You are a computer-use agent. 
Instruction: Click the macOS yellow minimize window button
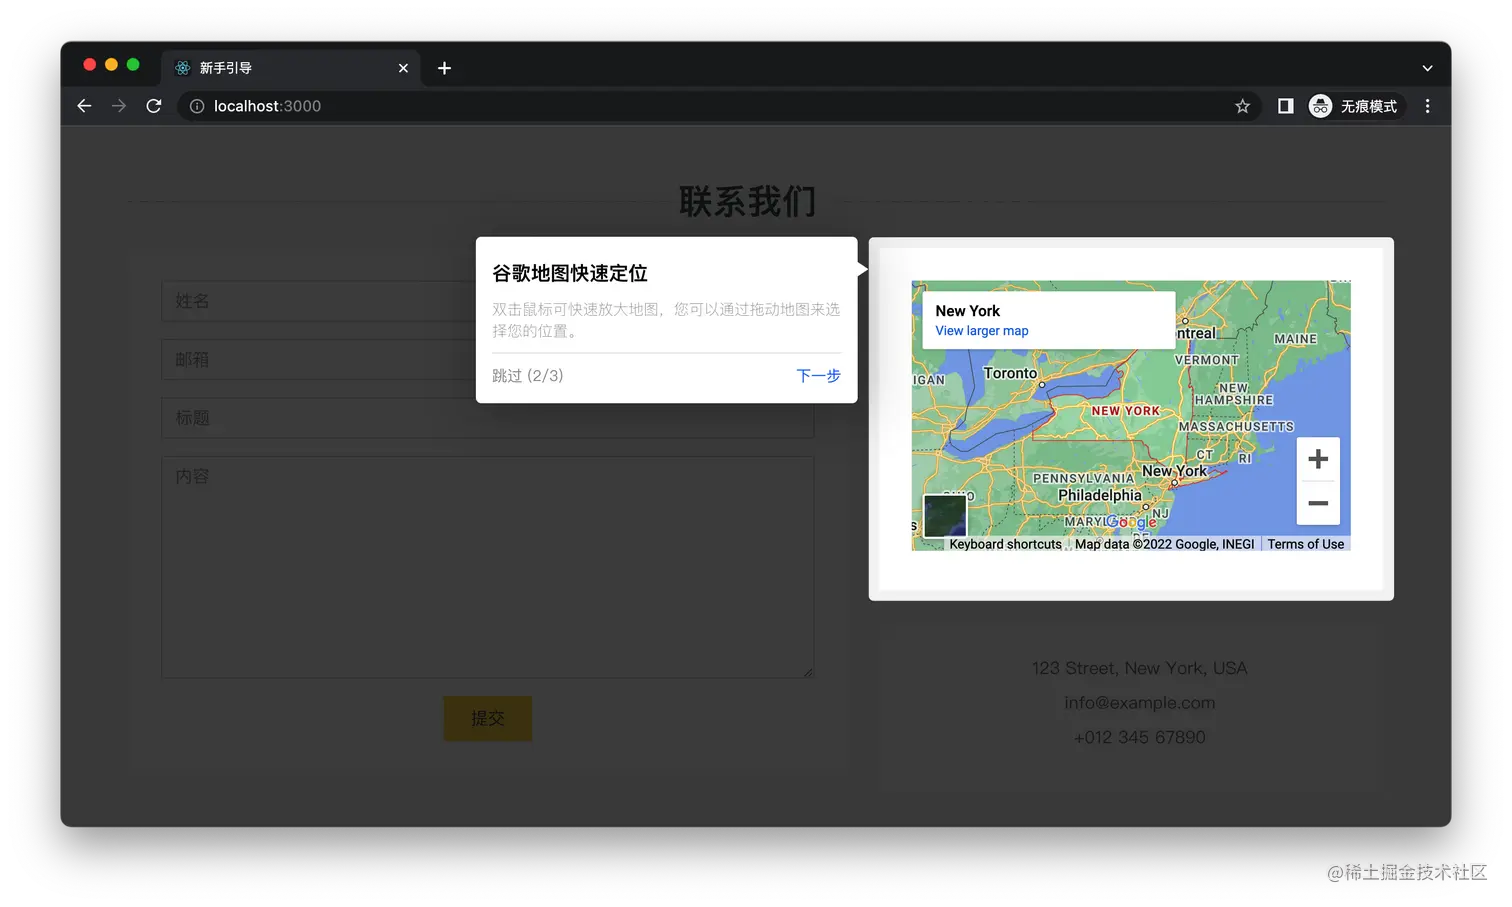coord(111,65)
